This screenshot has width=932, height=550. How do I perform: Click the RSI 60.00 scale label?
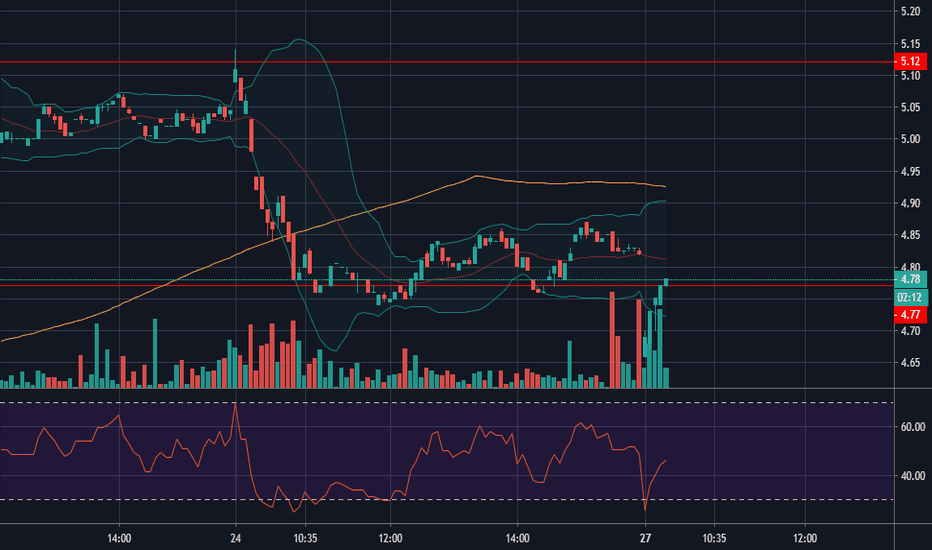pyautogui.click(x=913, y=426)
